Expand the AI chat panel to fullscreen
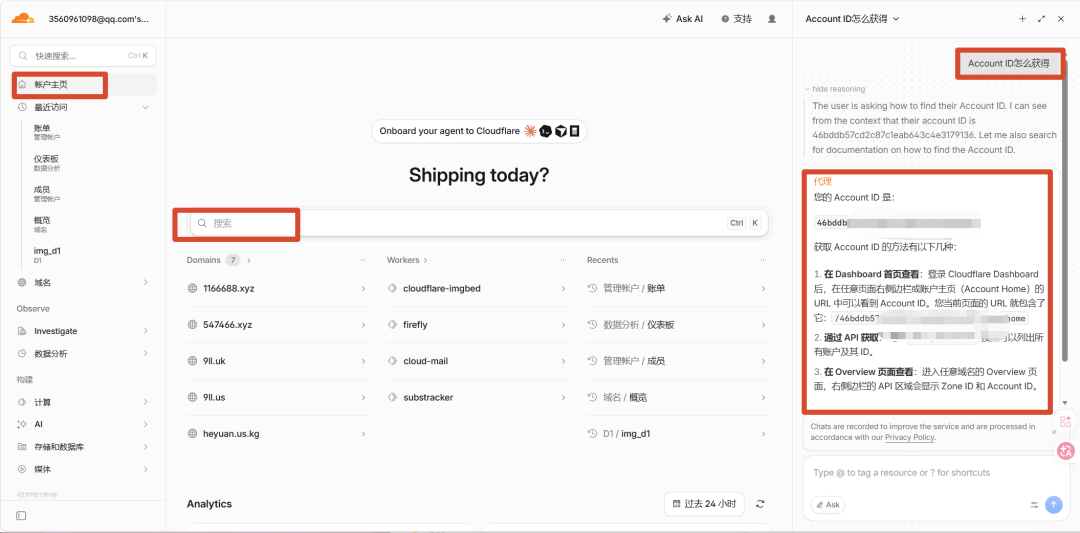 click(1041, 19)
